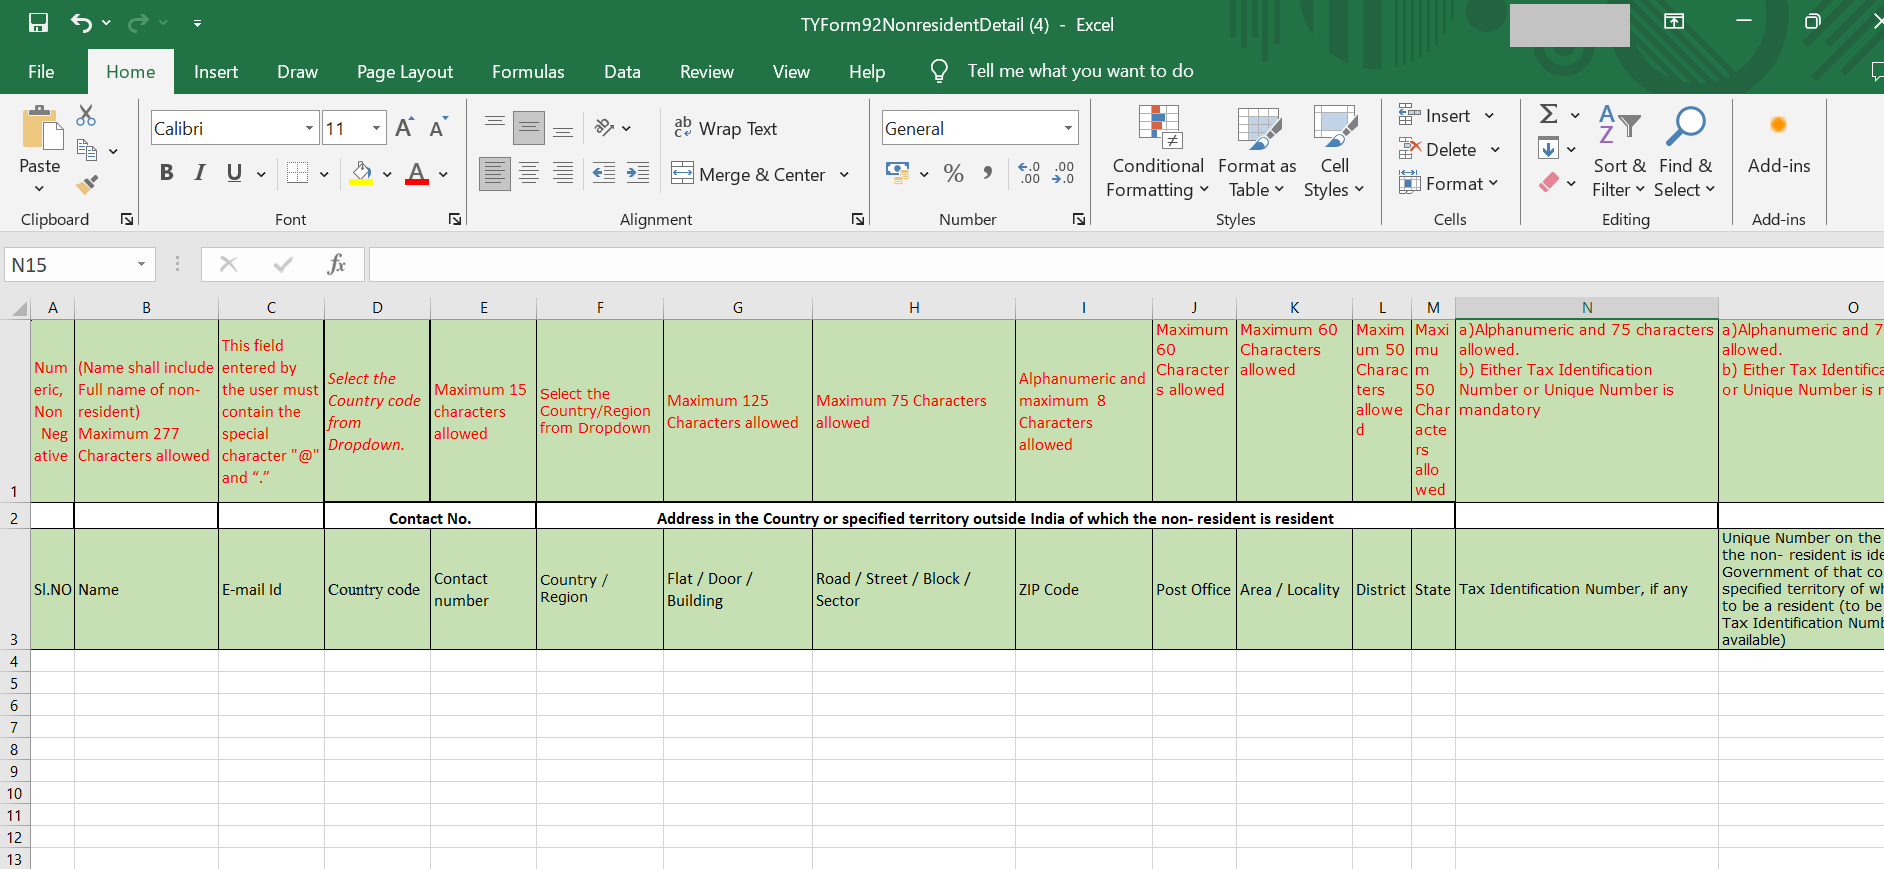The width and height of the screenshot is (1884, 869).
Task: Expand the Merge & Center dropdown arrow
Action: click(844, 175)
